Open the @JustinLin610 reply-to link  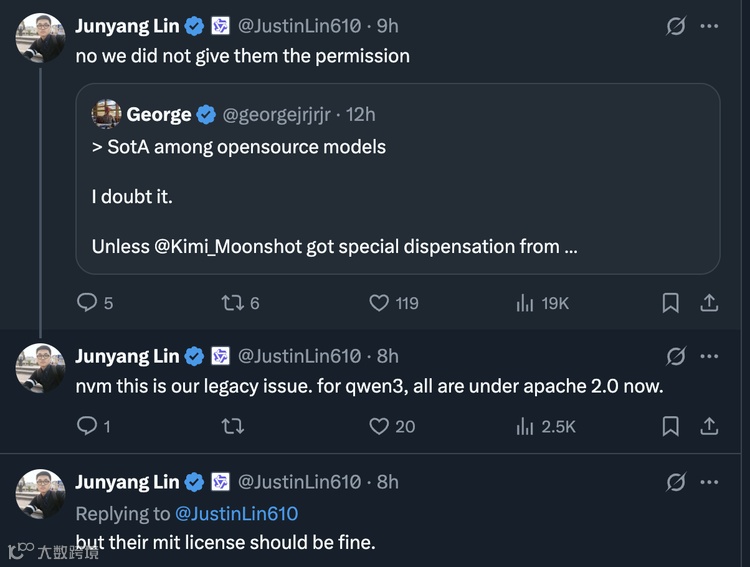236,514
